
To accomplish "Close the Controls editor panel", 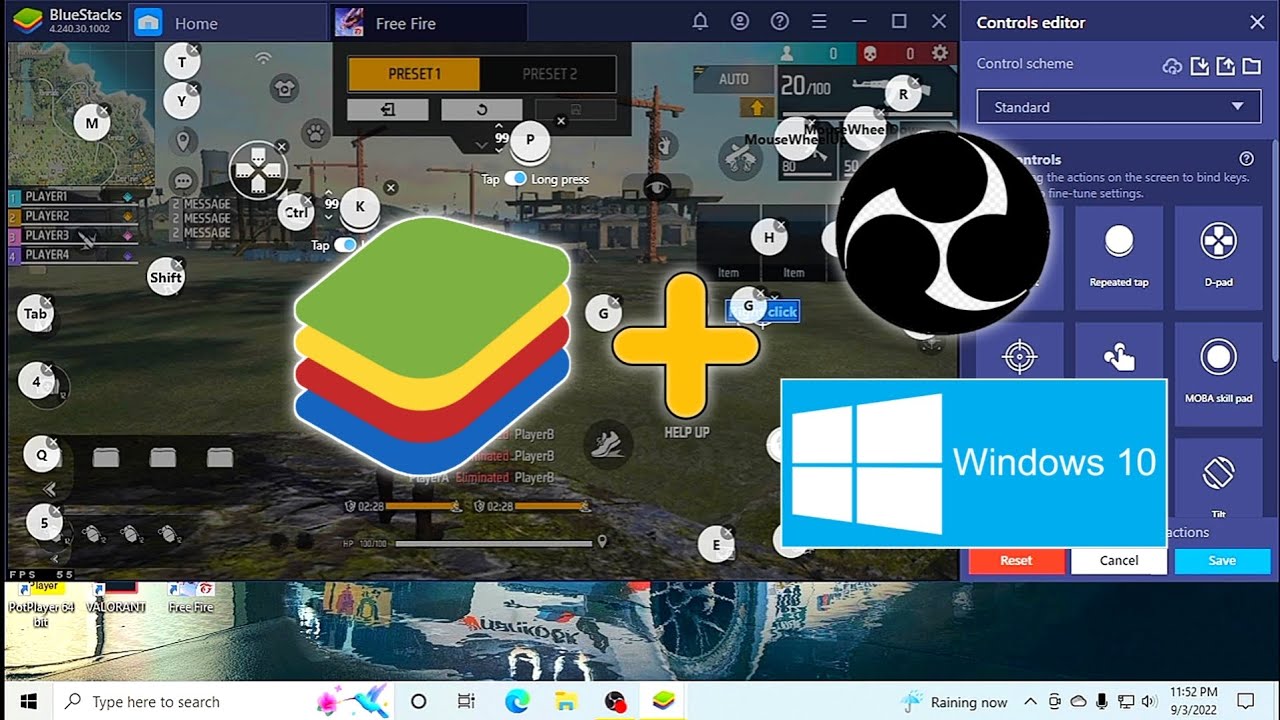I will click(1257, 22).
